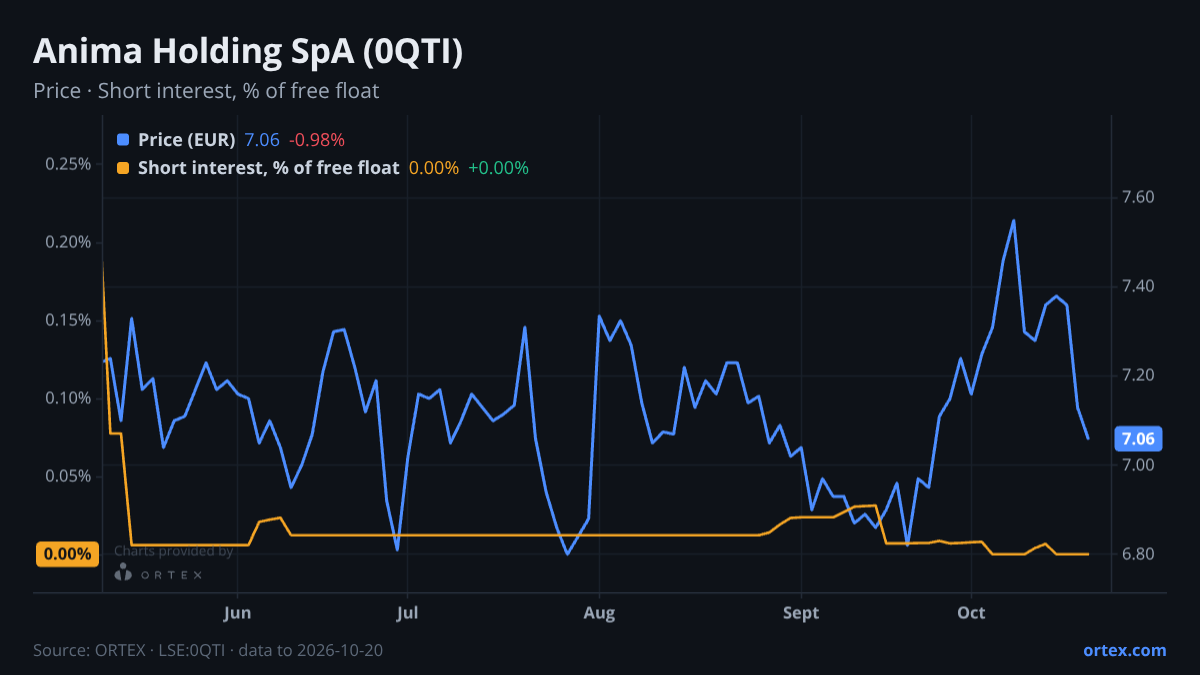Viewport: 1200px width, 675px height.
Task: Click the 0.20% left axis label
Action: (68, 242)
